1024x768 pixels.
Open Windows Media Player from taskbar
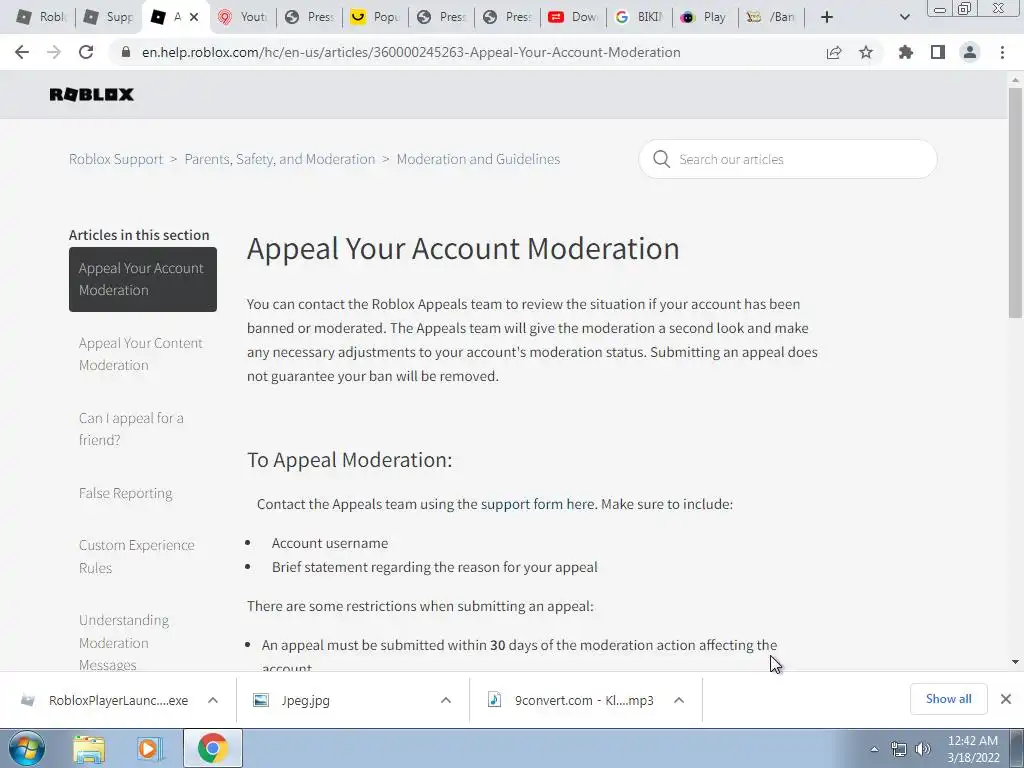(x=150, y=749)
